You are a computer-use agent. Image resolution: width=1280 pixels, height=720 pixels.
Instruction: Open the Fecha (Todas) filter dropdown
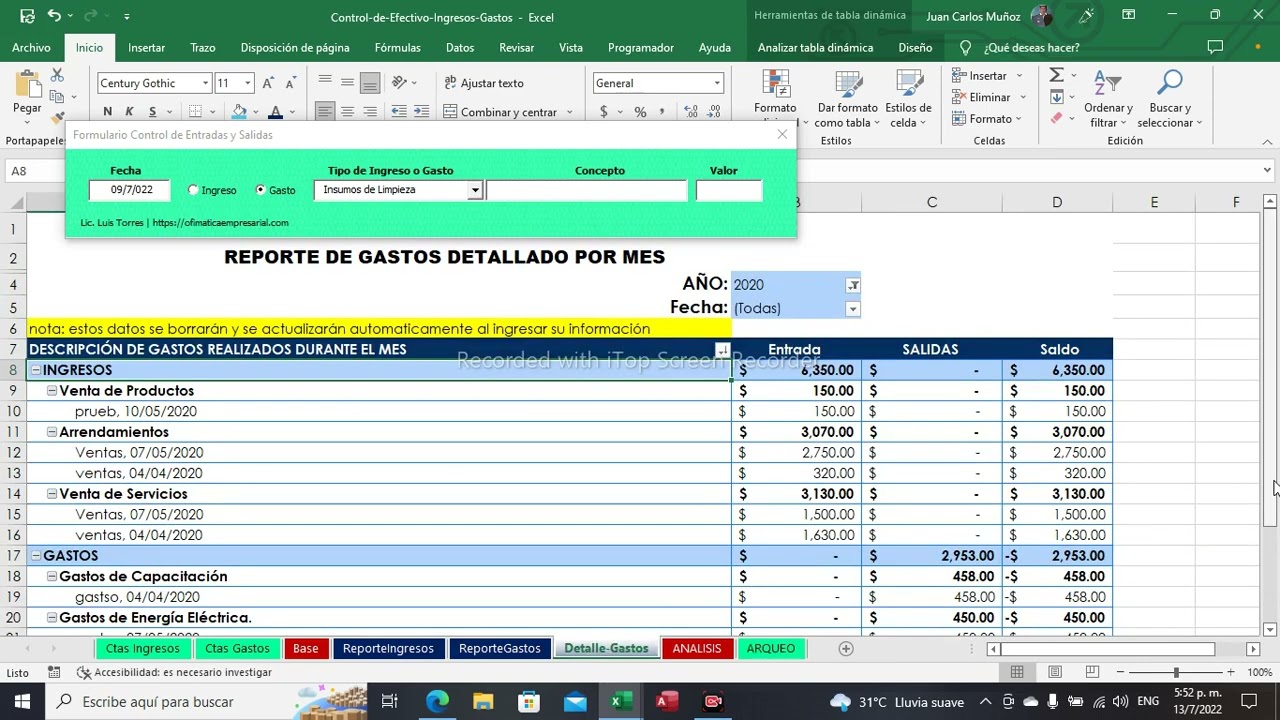853,308
